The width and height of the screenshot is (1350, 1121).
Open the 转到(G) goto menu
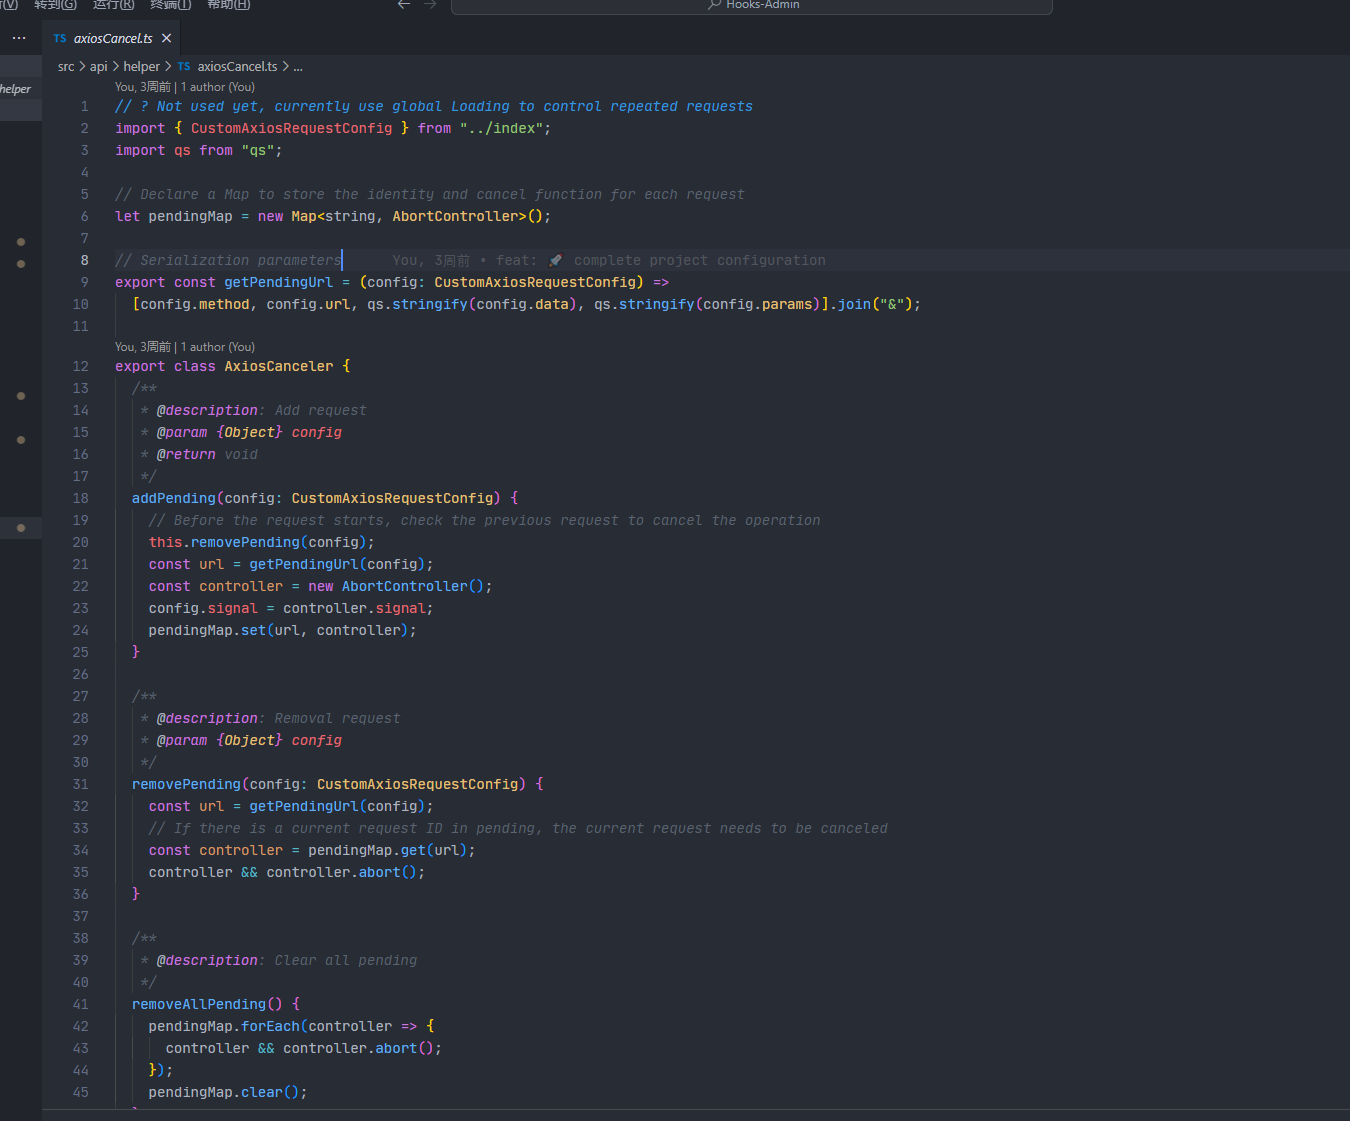click(55, 6)
